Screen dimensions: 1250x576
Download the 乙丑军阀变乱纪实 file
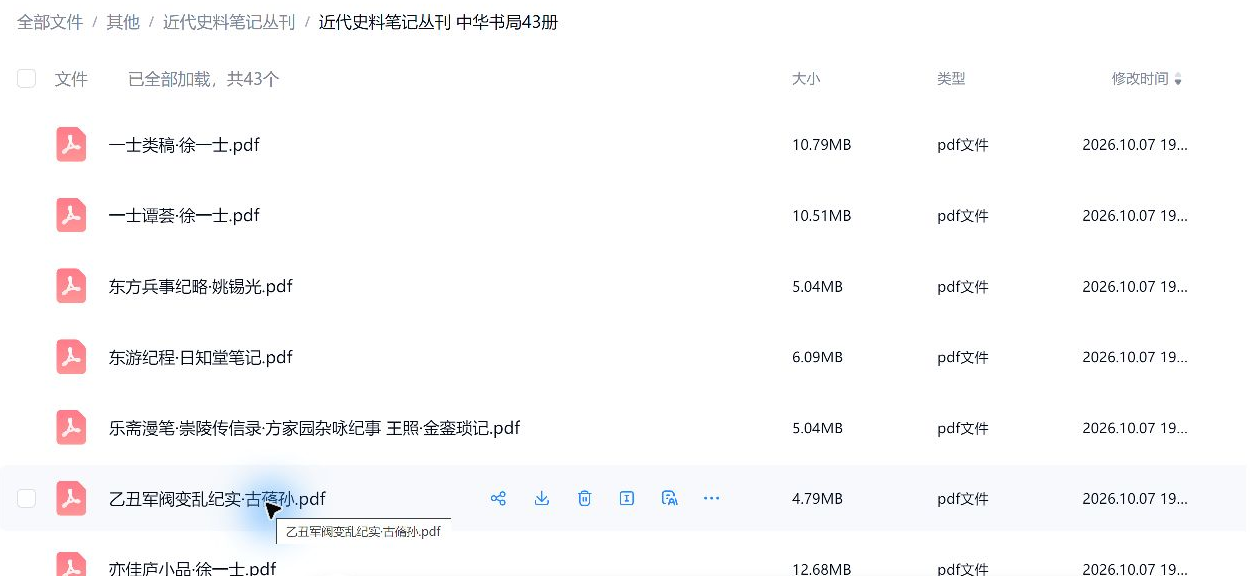click(x=542, y=498)
